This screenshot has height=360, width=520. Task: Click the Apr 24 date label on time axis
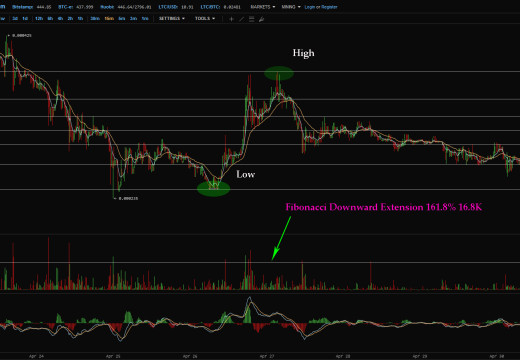pyautogui.click(x=36, y=356)
